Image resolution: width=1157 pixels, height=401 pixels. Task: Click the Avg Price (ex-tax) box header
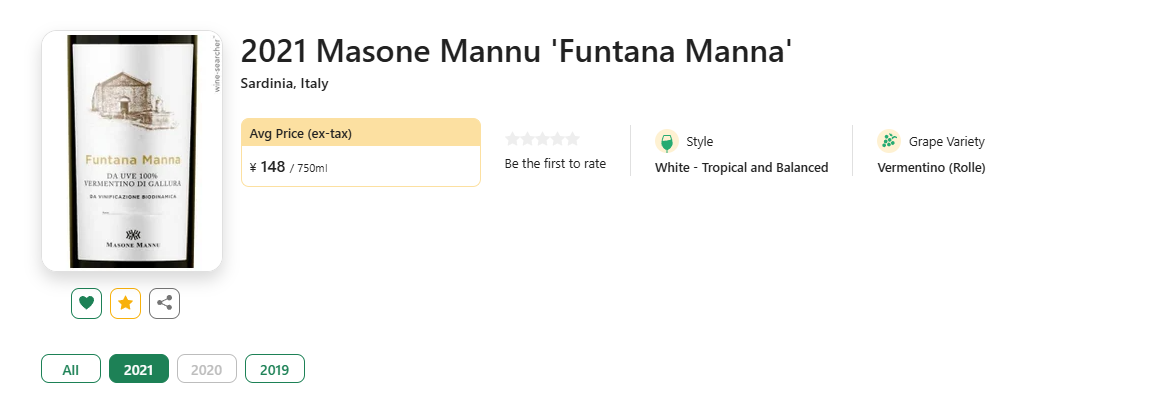coord(361,133)
